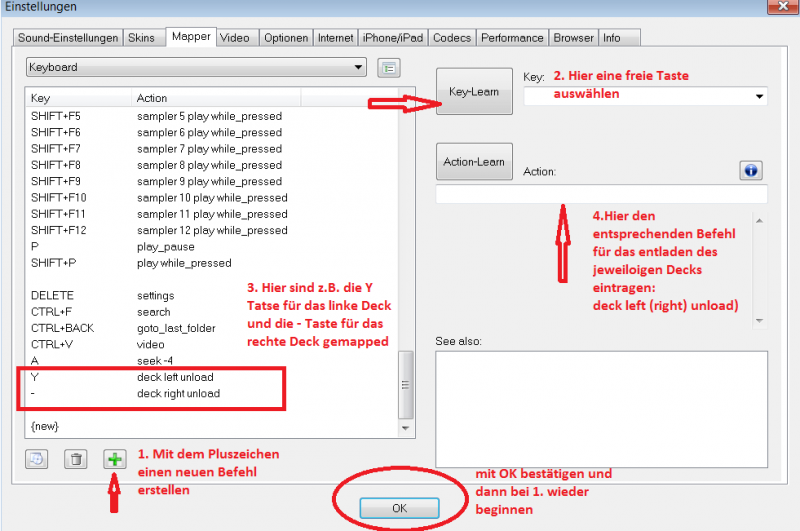Open the Browser tab

(x=573, y=38)
